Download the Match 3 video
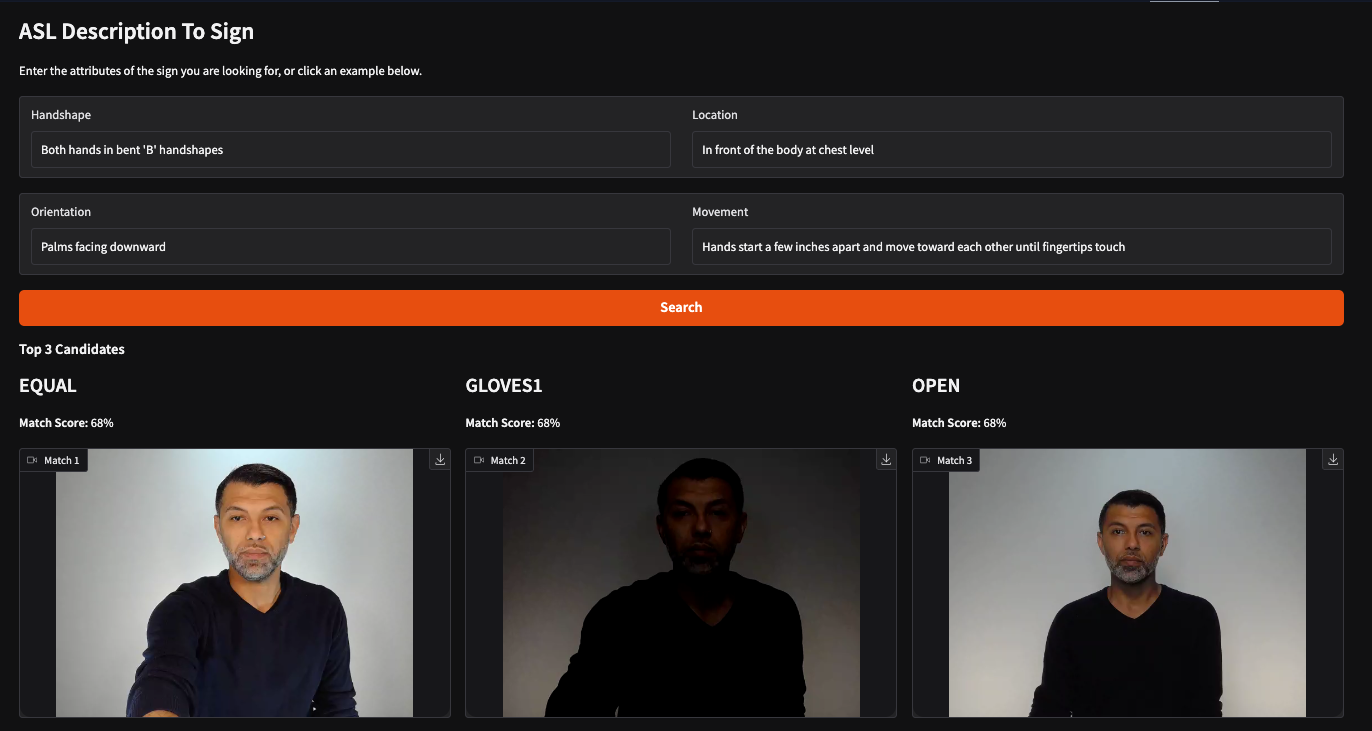The image size is (1372, 731). click(1332, 460)
